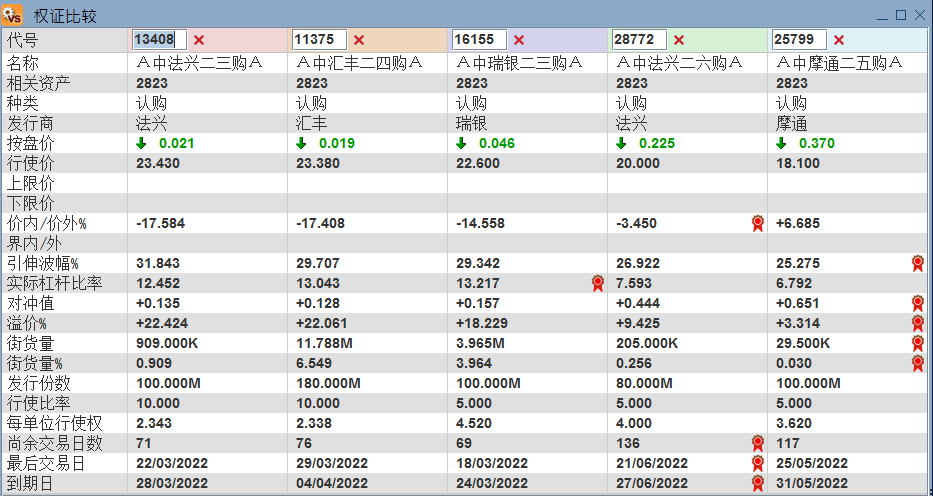Clear warrant 25799 using red X
The width and height of the screenshot is (933, 496).
coord(839,40)
